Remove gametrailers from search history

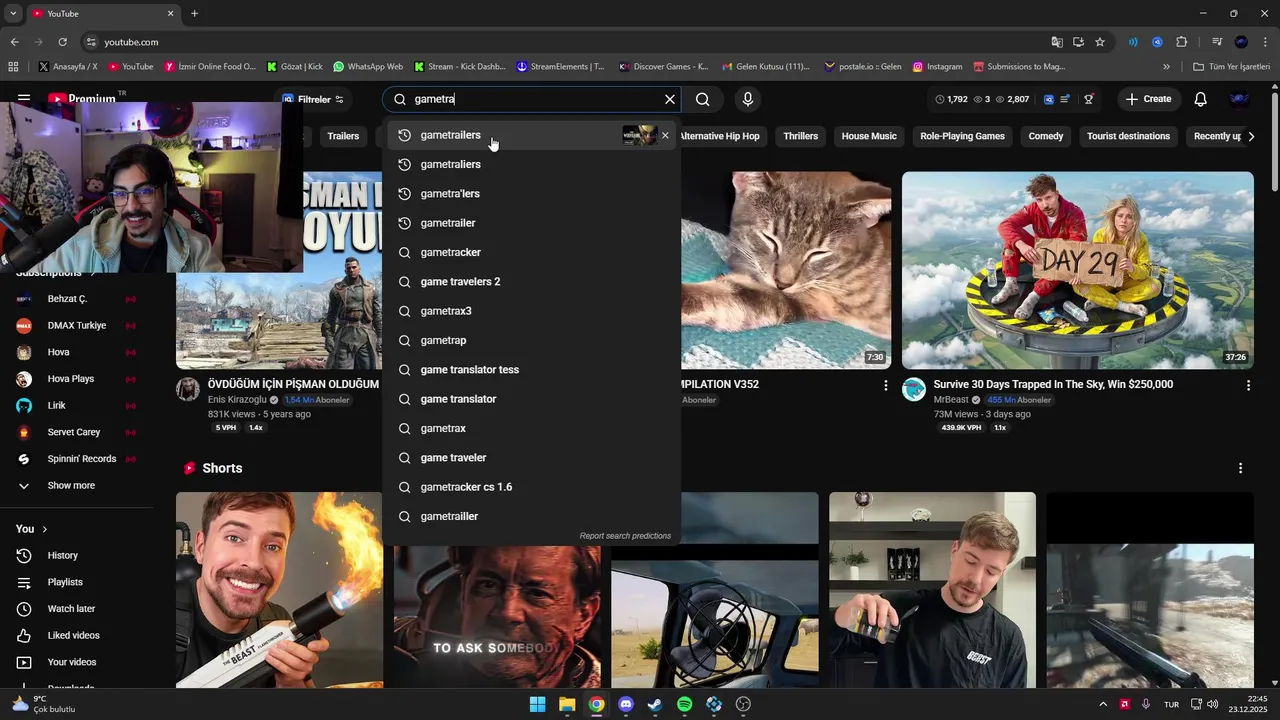click(665, 135)
